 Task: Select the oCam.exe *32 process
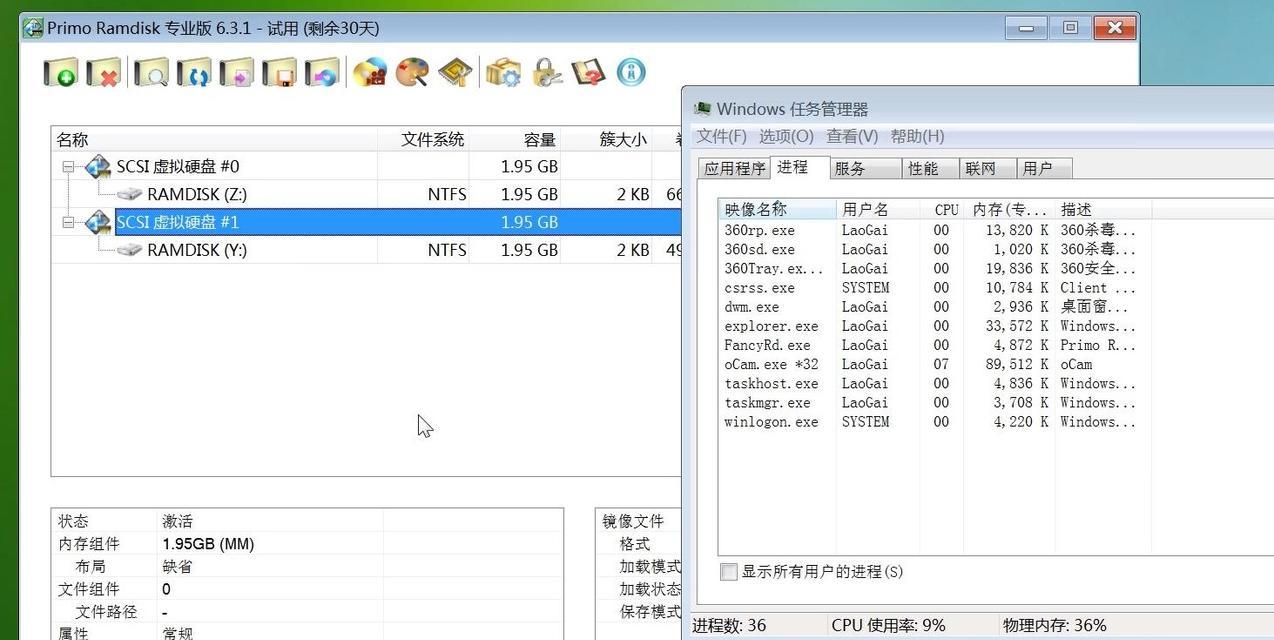934,364
